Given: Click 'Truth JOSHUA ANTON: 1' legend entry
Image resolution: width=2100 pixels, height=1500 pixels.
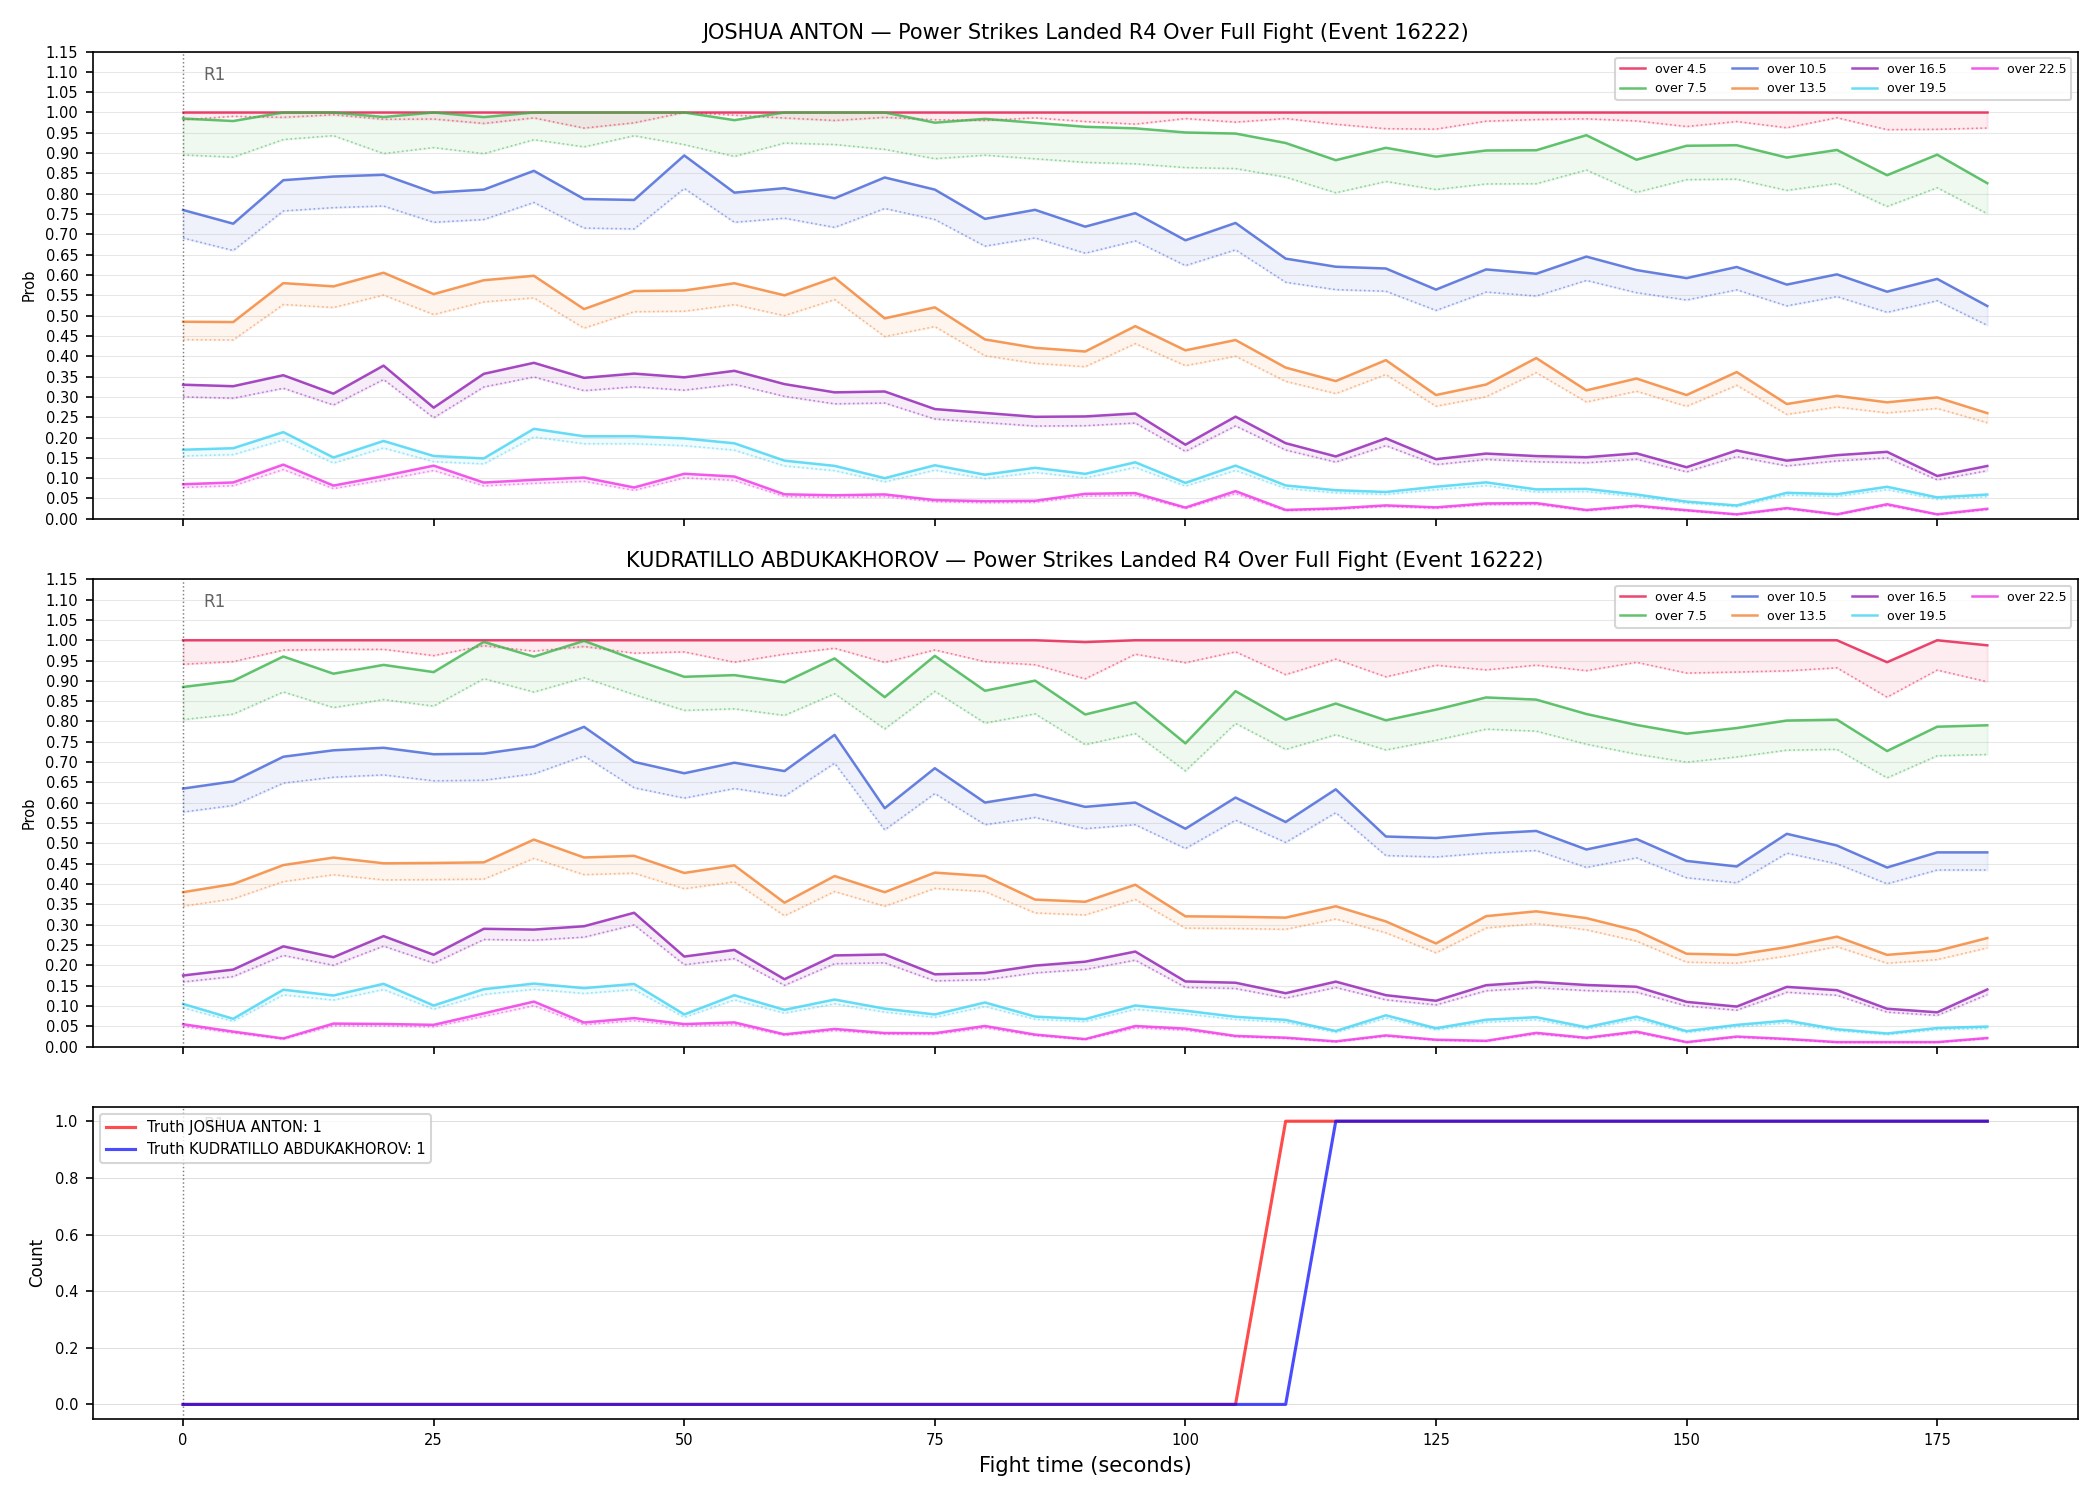Looking at the screenshot, I should (x=213, y=1127).
